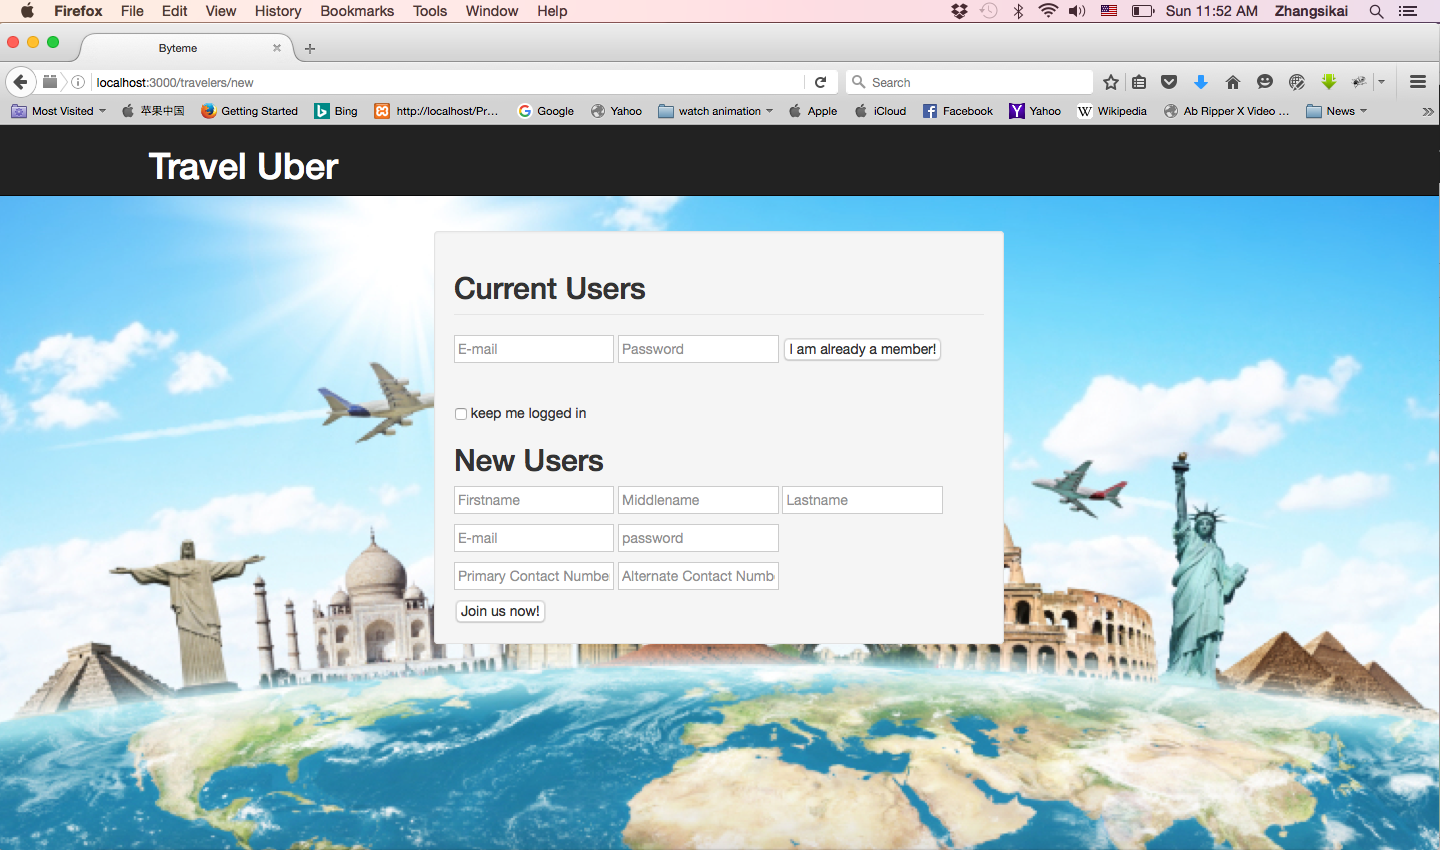
Task: Open the Dropbox menu bar icon
Action: 960,11
